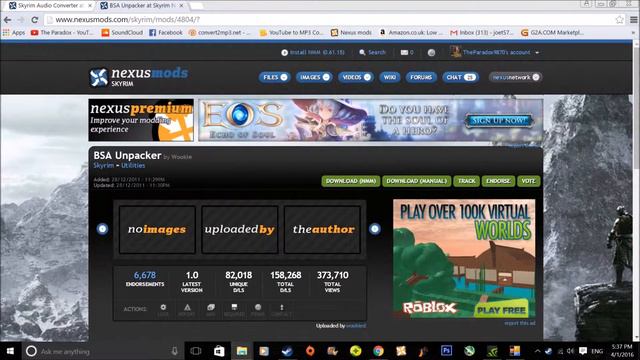
Task: Click the browser back arrow
Action: coord(7,20)
